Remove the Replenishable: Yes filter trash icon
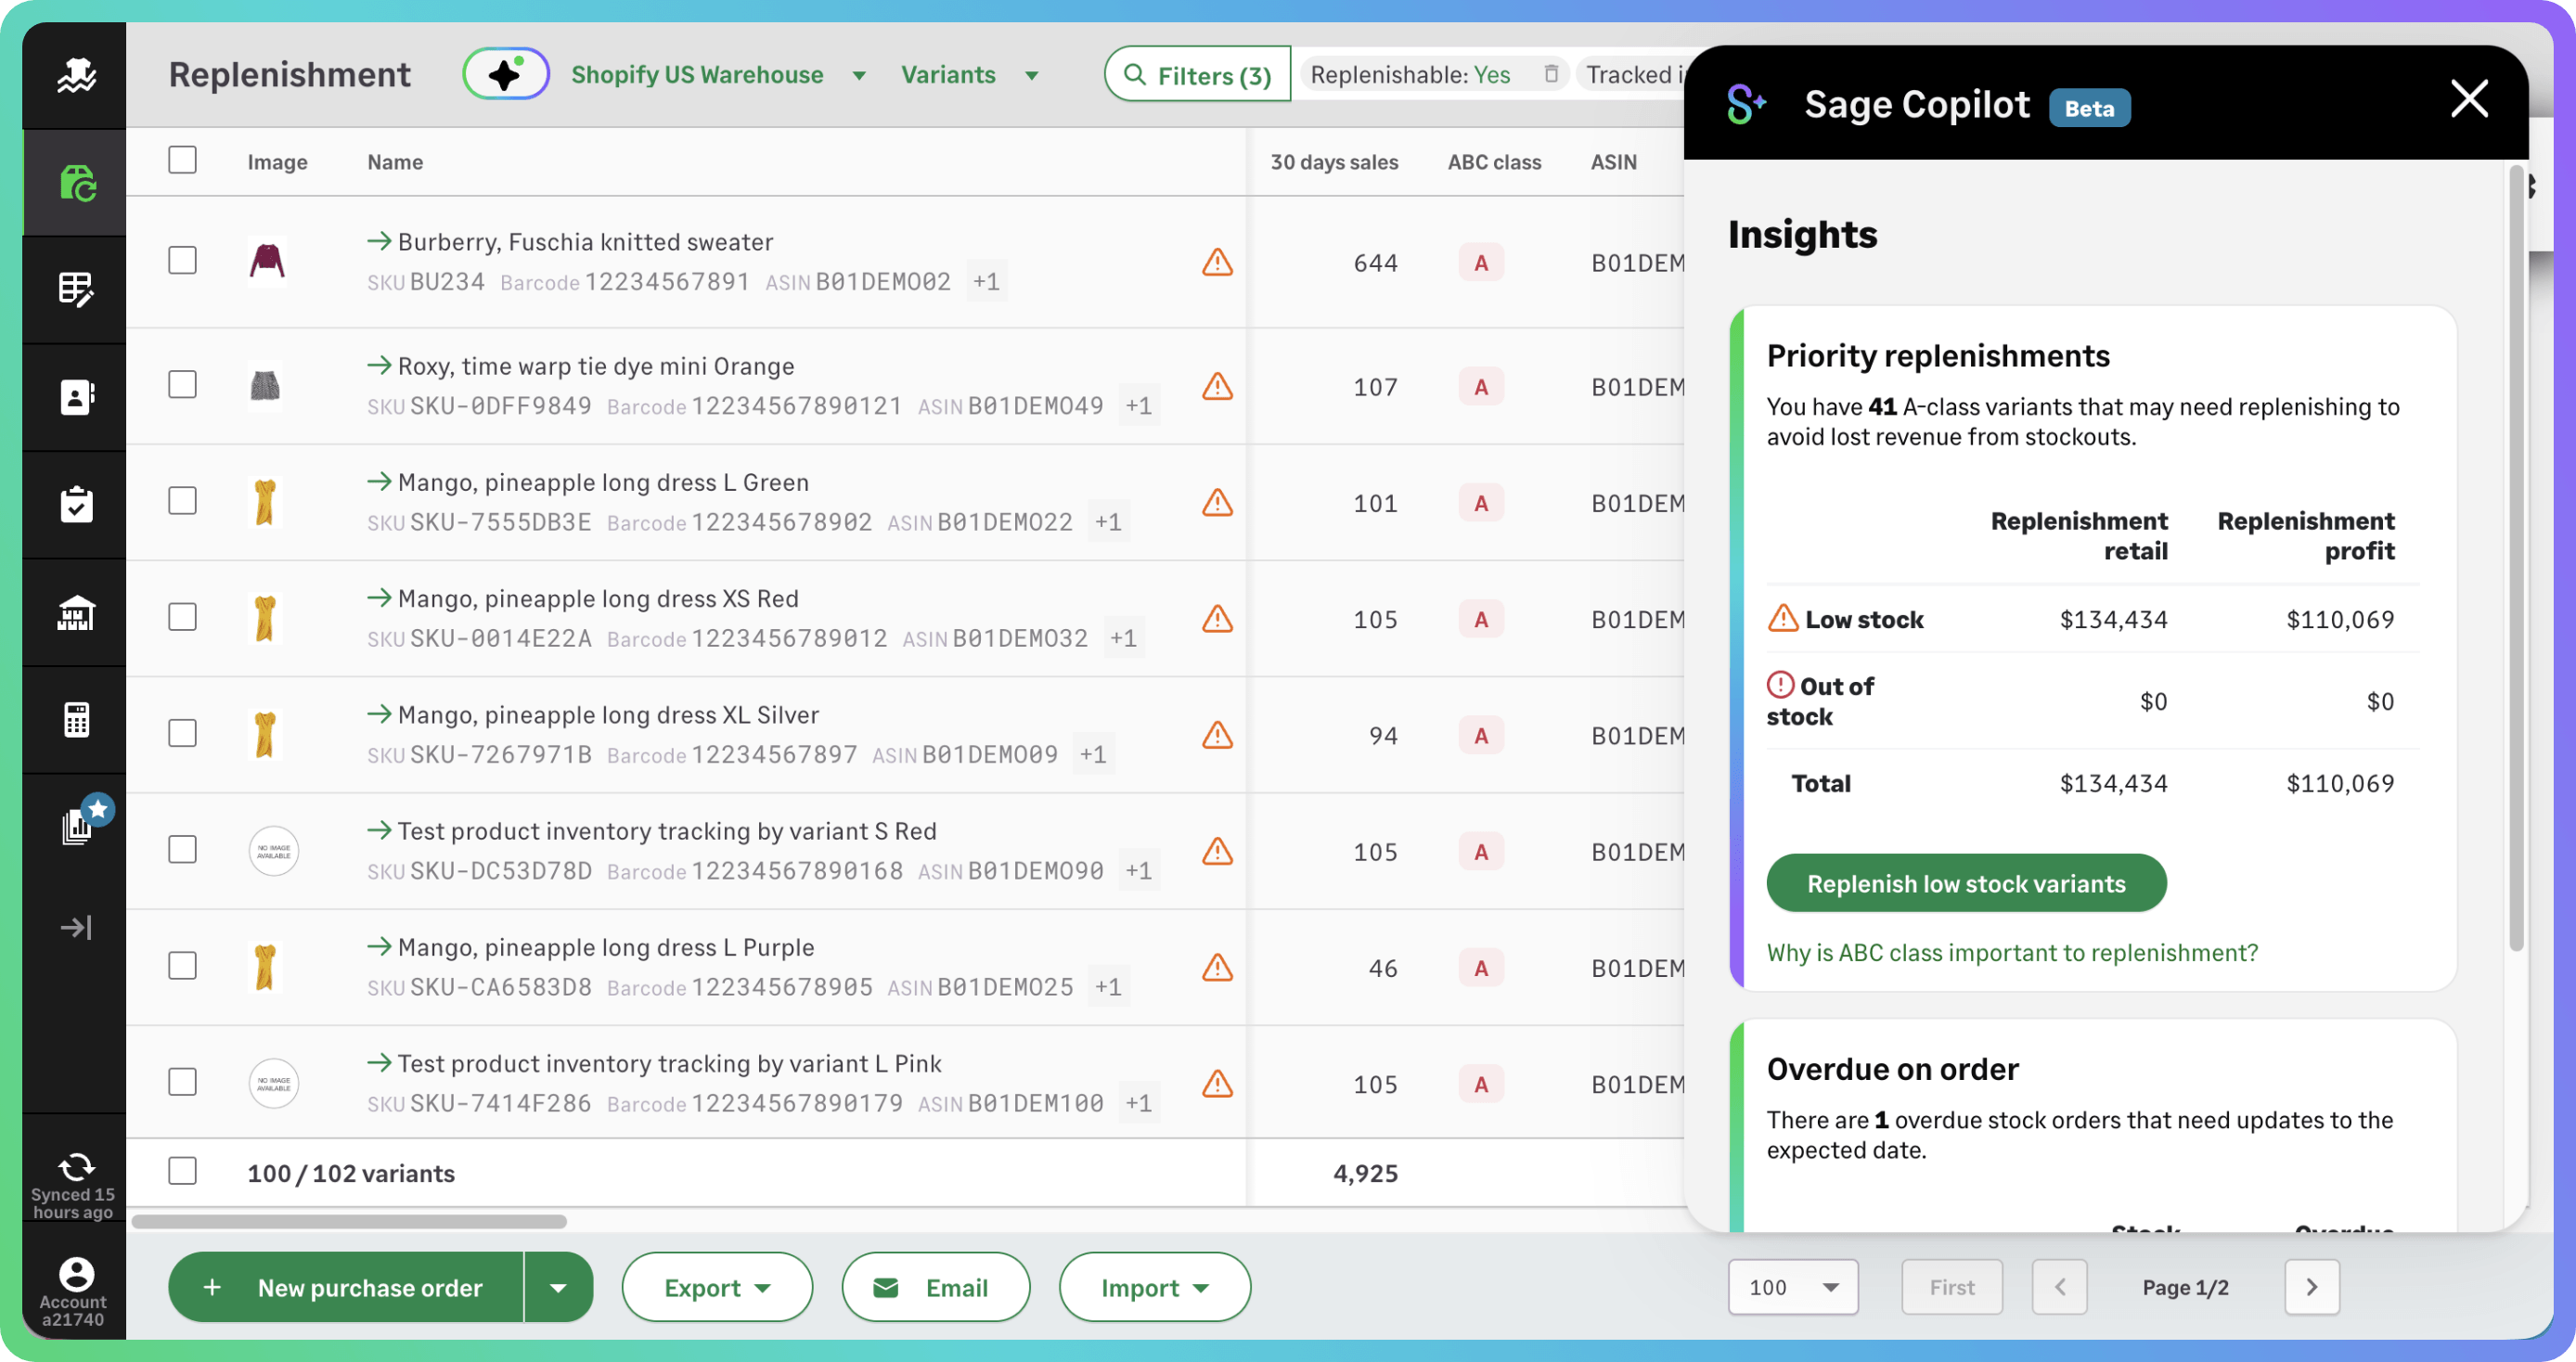The height and width of the screenshot is (1362, 2576). point(1550,74)
